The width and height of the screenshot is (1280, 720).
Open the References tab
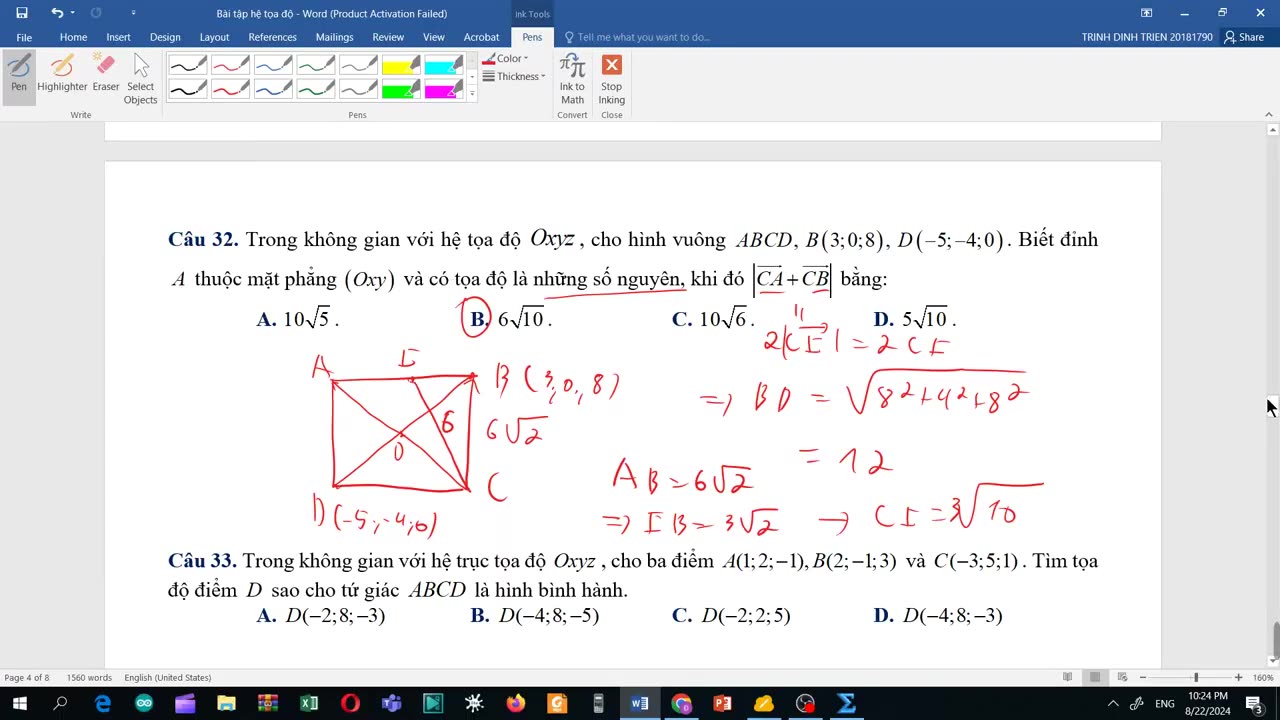click(272, 37)
